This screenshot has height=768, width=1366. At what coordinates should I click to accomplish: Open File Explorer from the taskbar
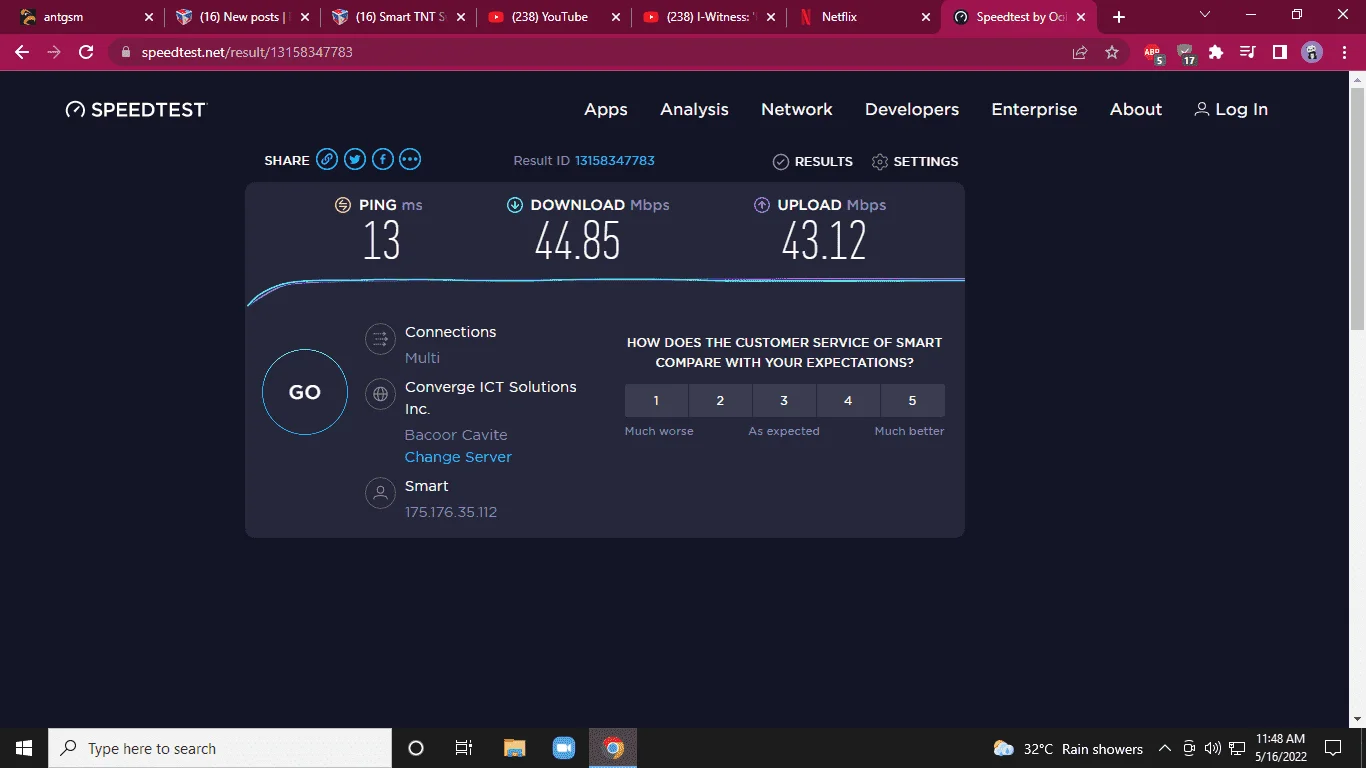pyautogui.click(x=514, y=748)
